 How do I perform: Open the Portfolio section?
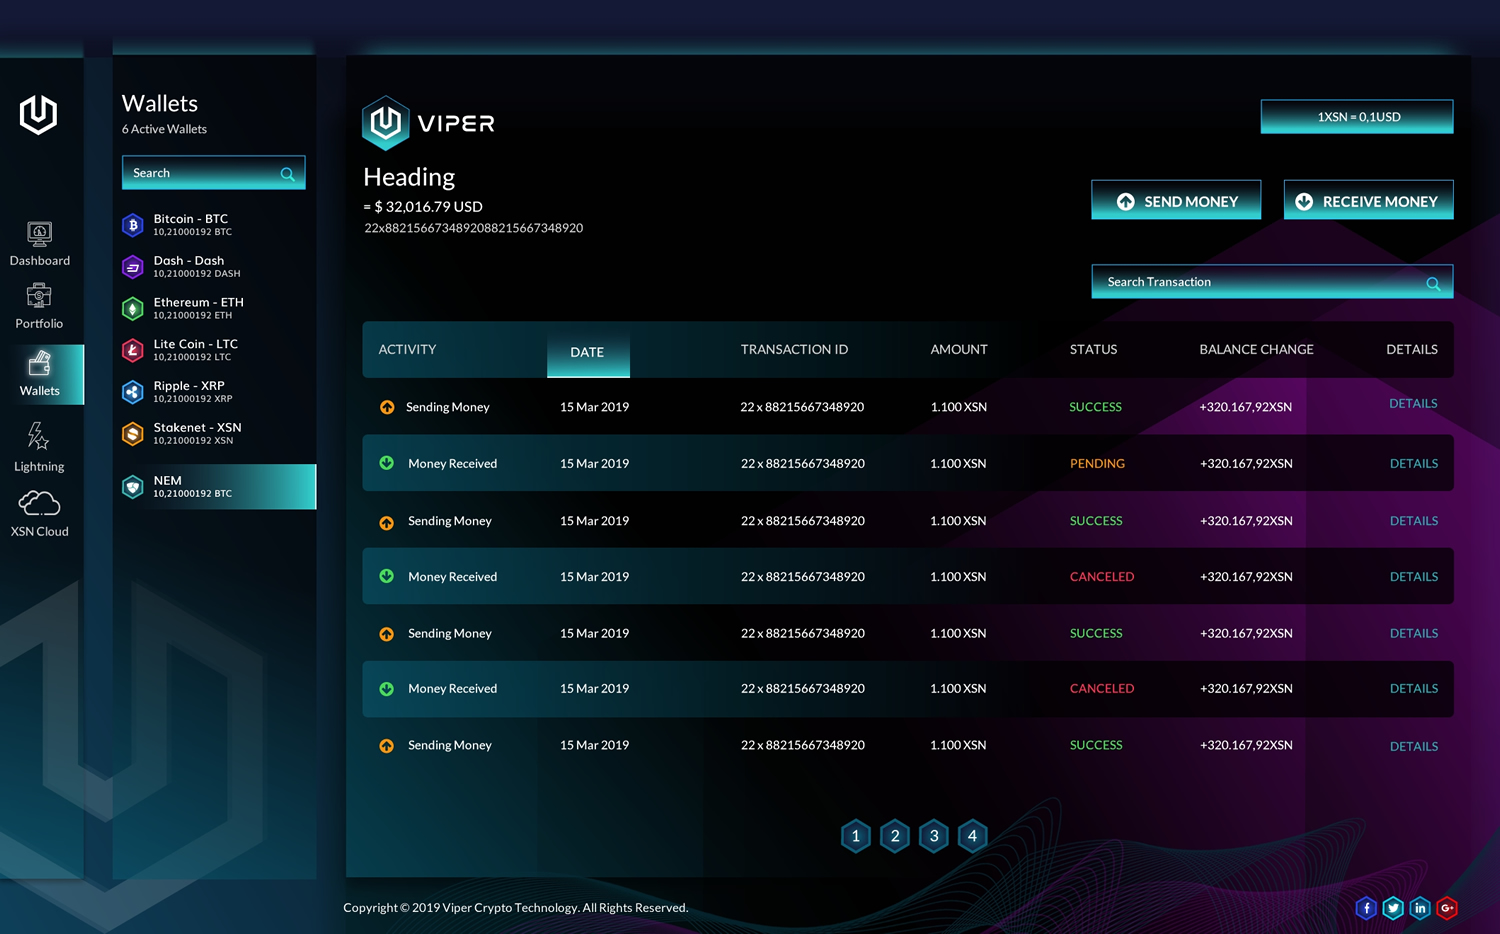39,306
